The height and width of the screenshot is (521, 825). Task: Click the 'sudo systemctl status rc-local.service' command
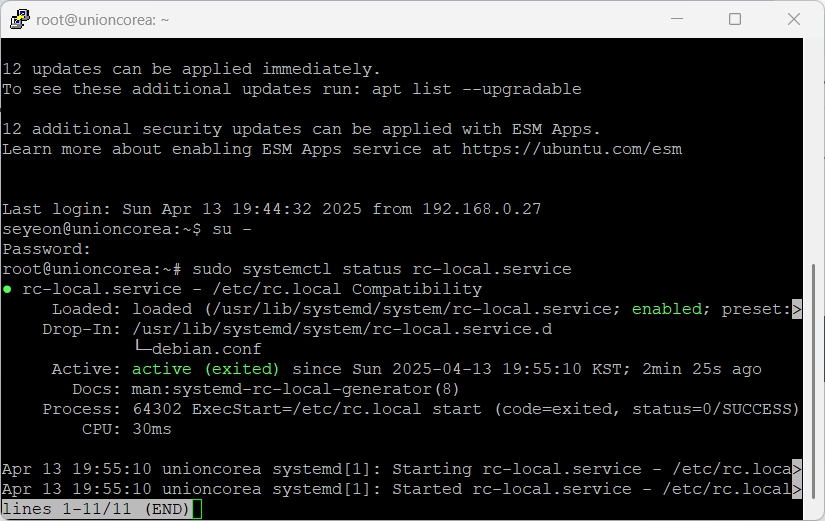tap(382, 269)
